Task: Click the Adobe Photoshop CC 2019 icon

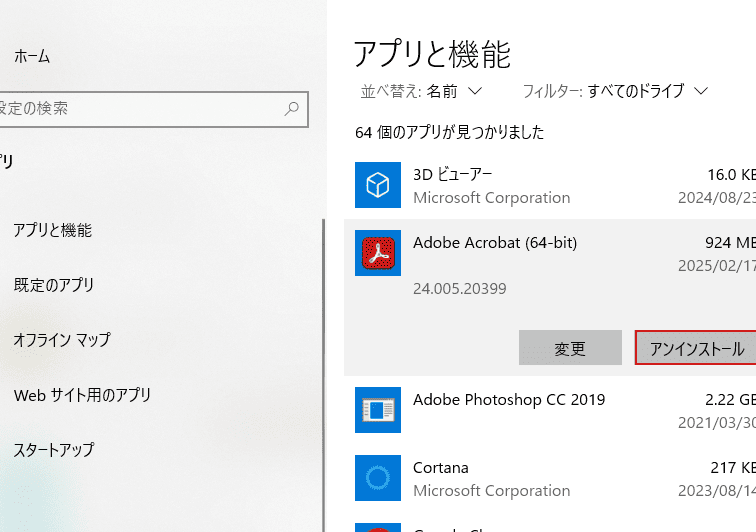Action: coord(378,410)
